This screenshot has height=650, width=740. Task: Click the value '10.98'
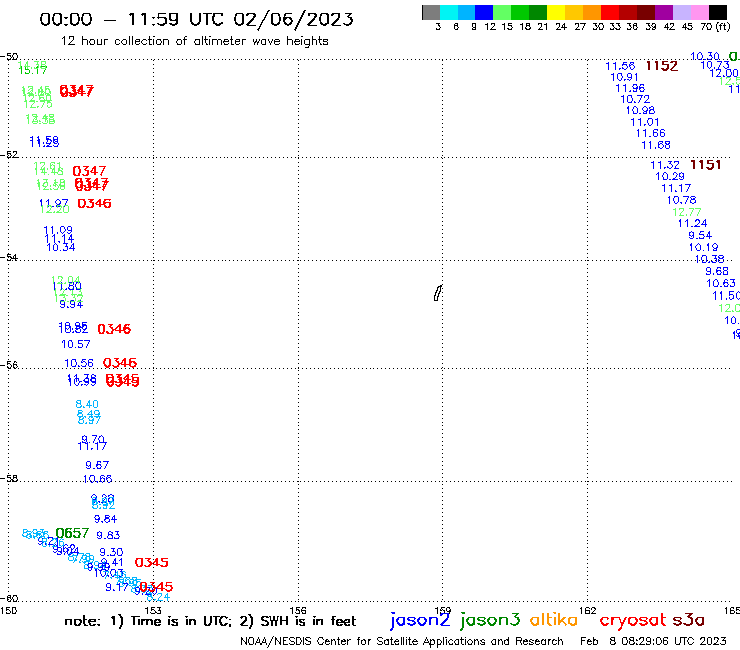640,110
